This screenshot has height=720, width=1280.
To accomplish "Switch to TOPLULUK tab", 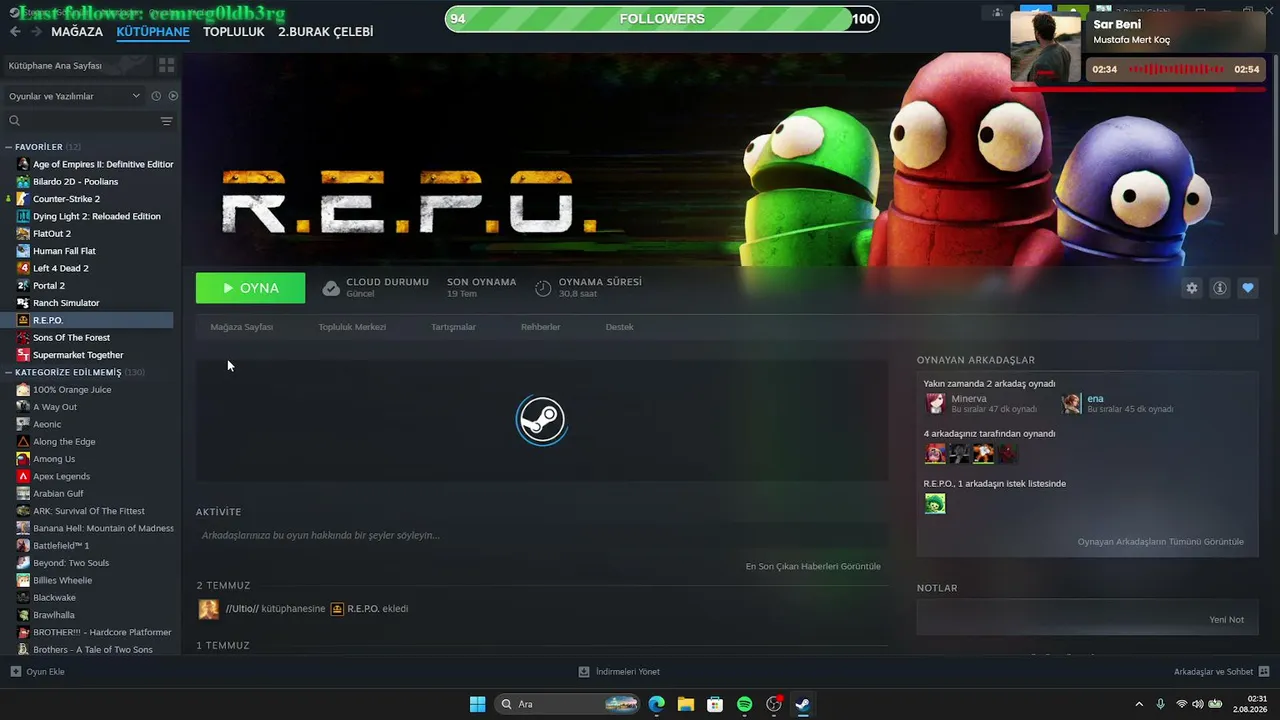I will (x=234, y=32).
